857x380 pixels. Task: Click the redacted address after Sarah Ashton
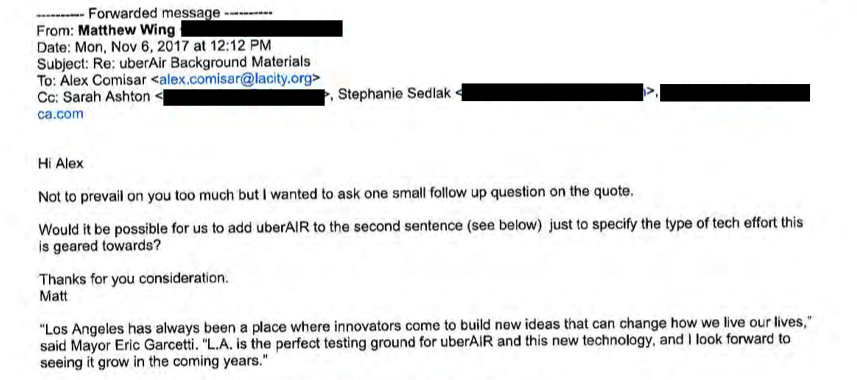tap(244, 97)
